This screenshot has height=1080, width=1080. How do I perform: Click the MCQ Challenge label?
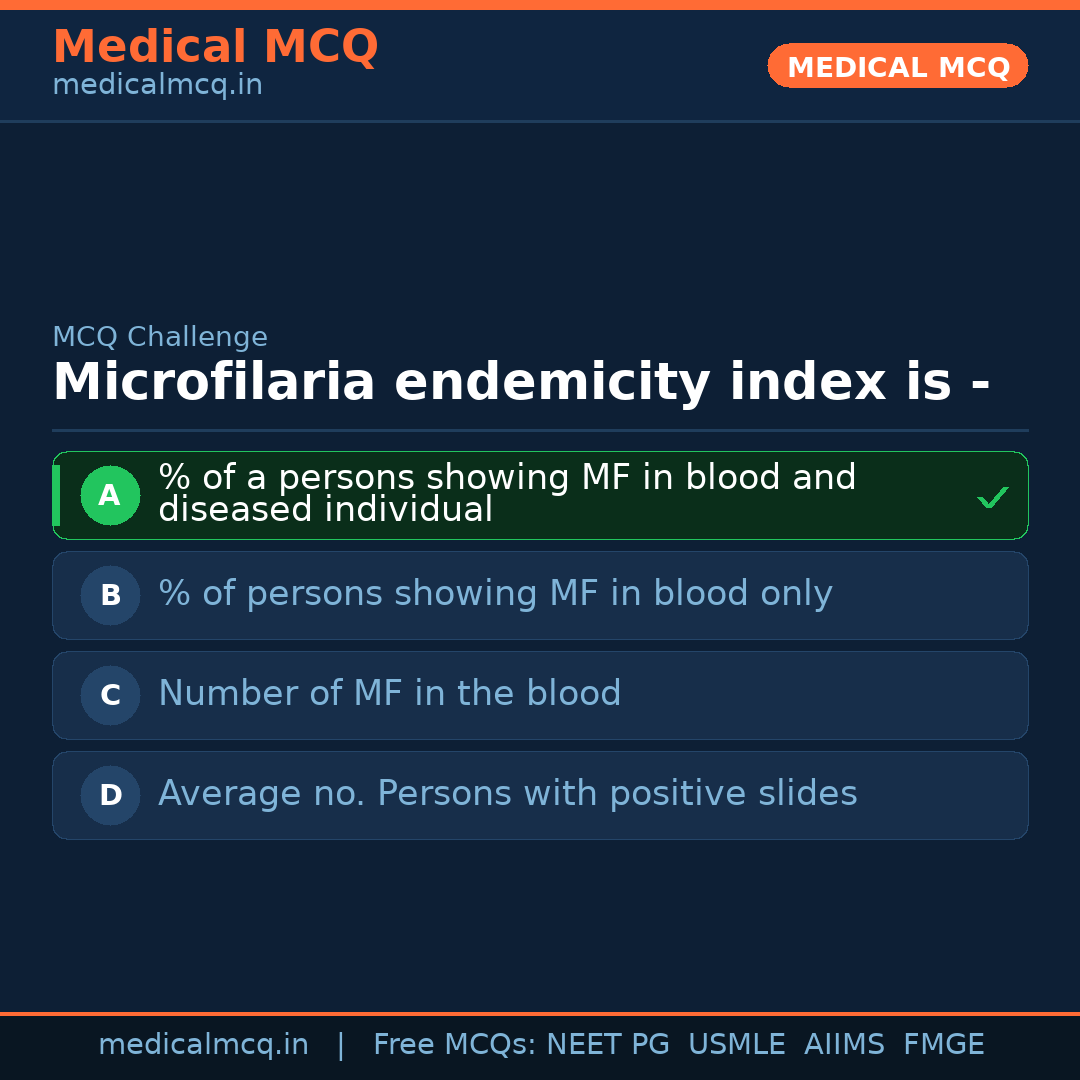tap(160, 337)
